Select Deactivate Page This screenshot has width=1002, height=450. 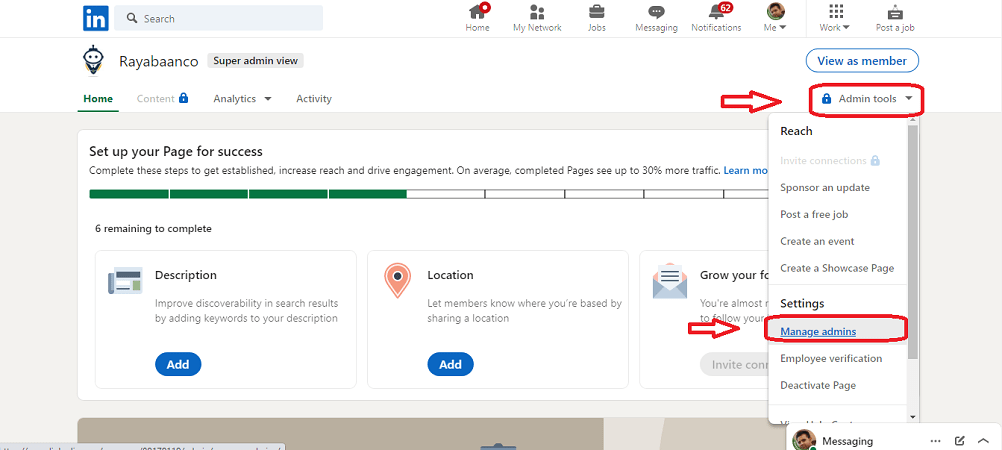817,385
